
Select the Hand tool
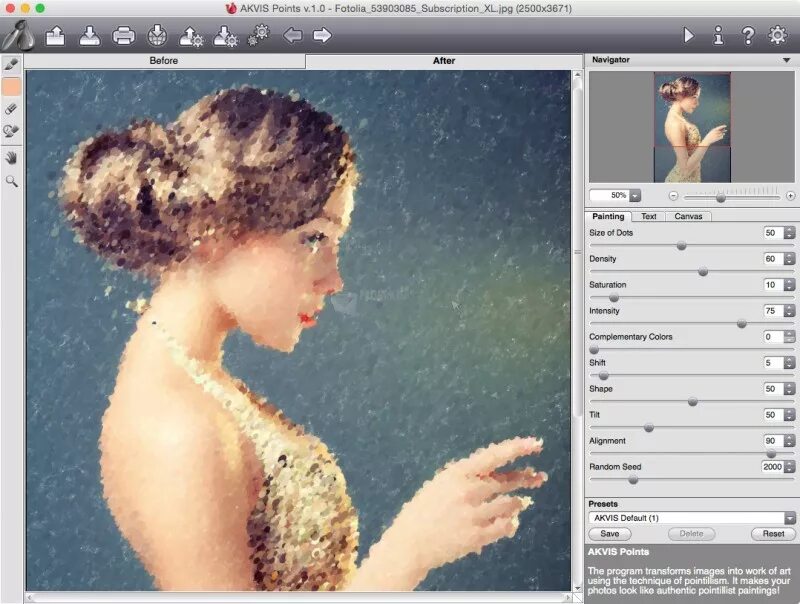[11, 158]
